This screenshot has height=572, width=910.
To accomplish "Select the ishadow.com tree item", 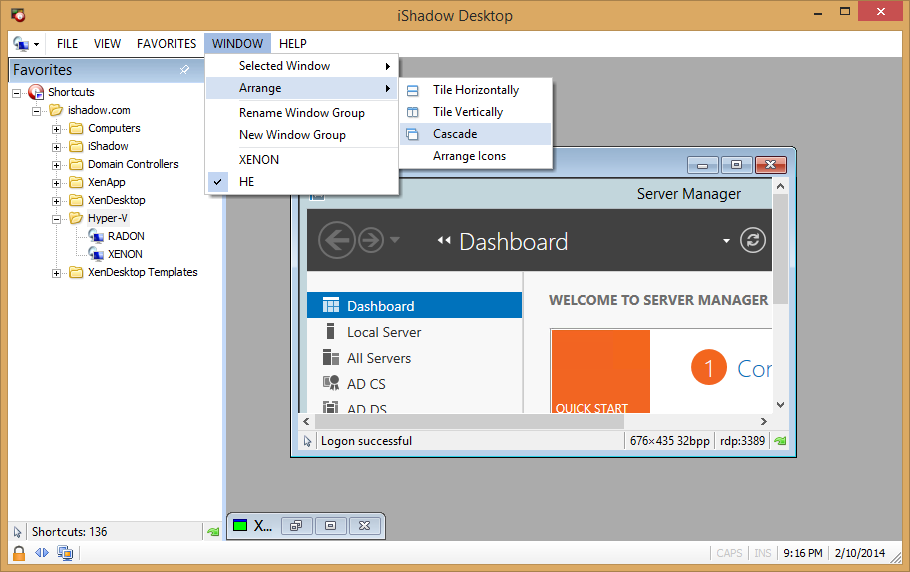I will click(99, 110).
